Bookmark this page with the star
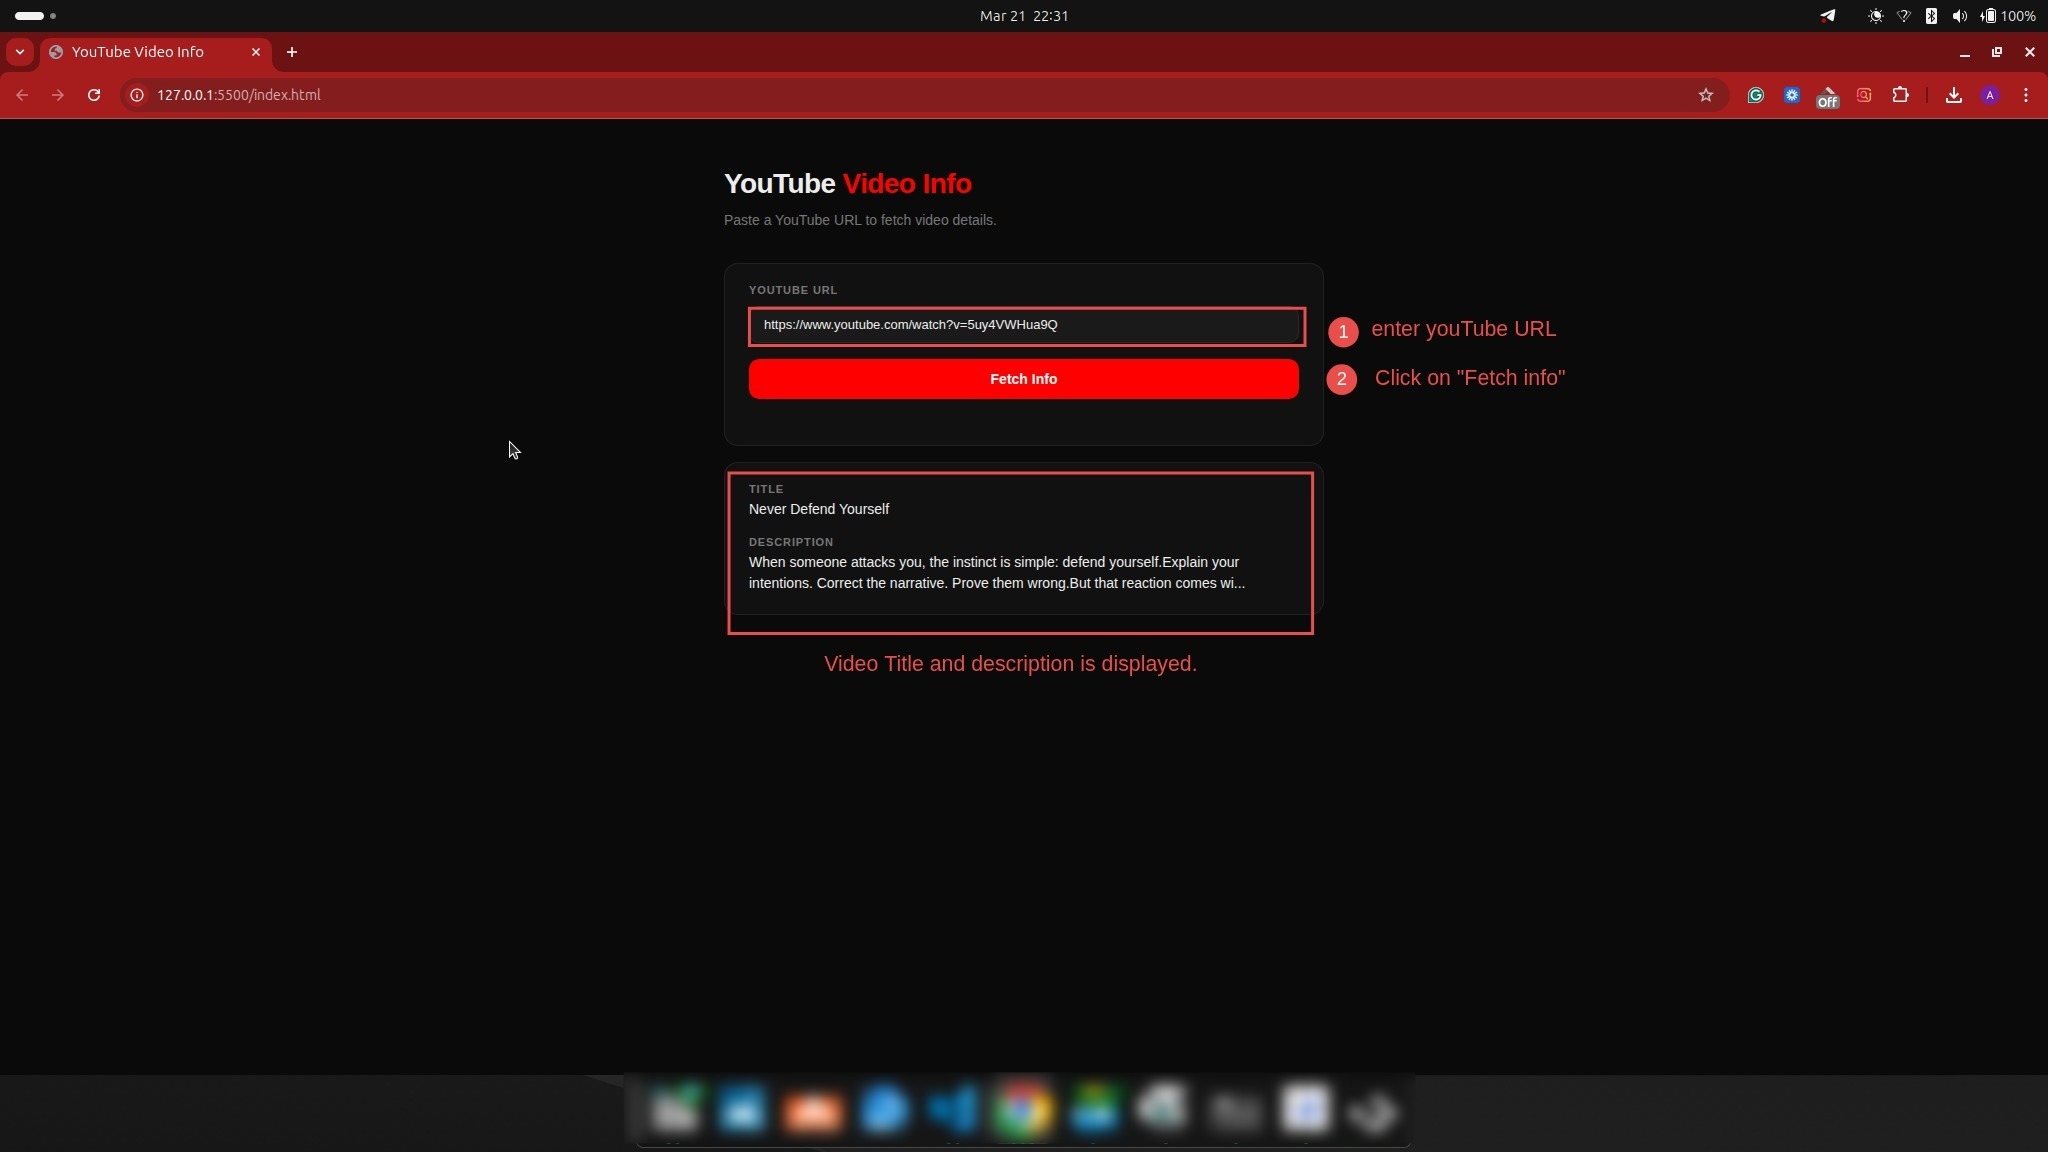The width and height of the screenshot is (2048, 1152). click(1706, 95)
